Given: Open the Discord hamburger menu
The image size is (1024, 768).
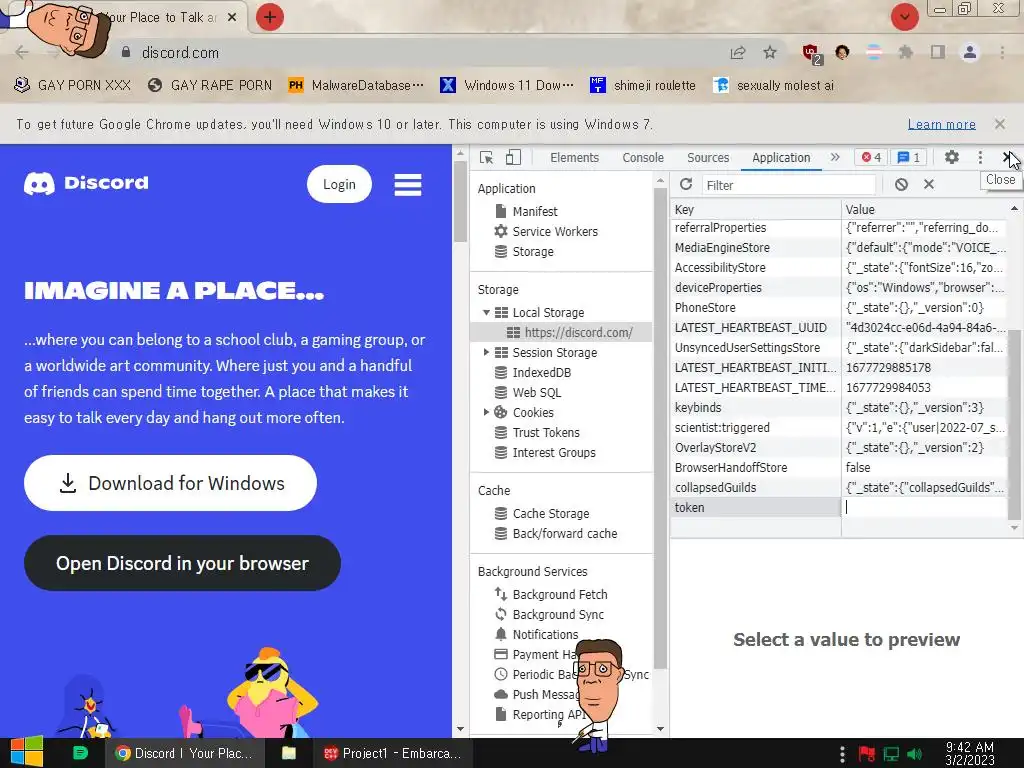Looking at the screenshot, I should pyautogui.click(x=408, y=185).
